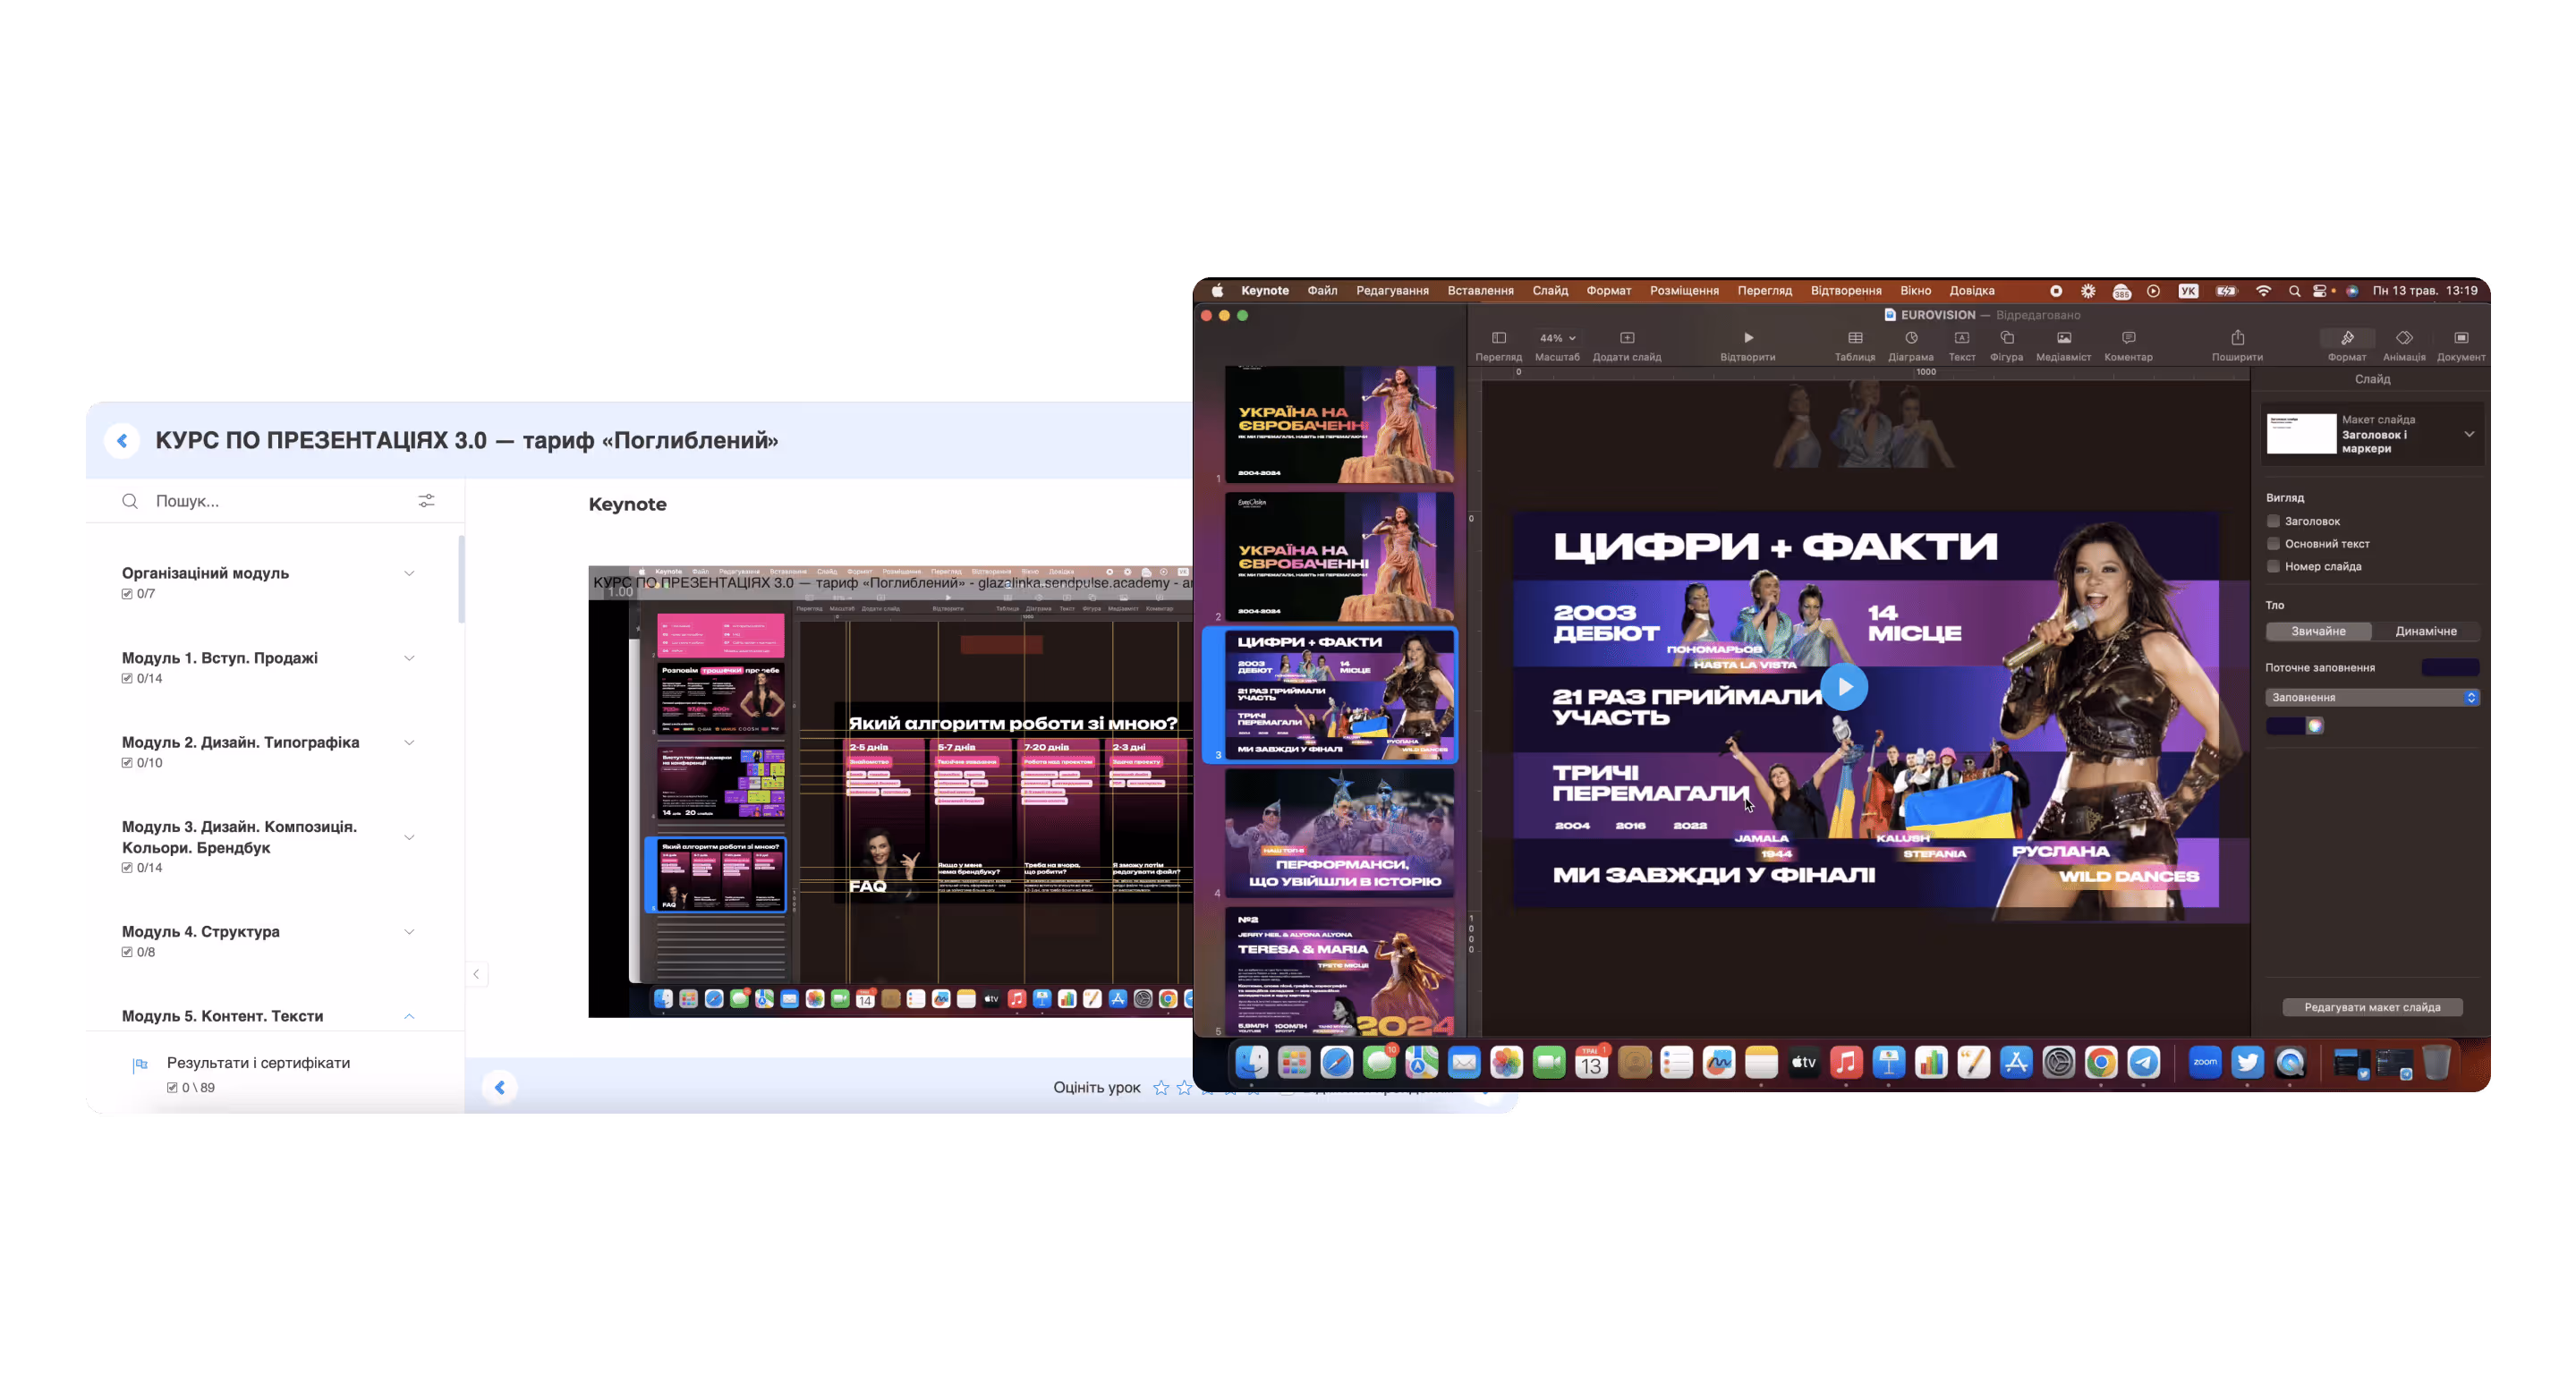Open the Заповнення fill type dropdown
The image size is (2576, 1391).
point(2372,697)
